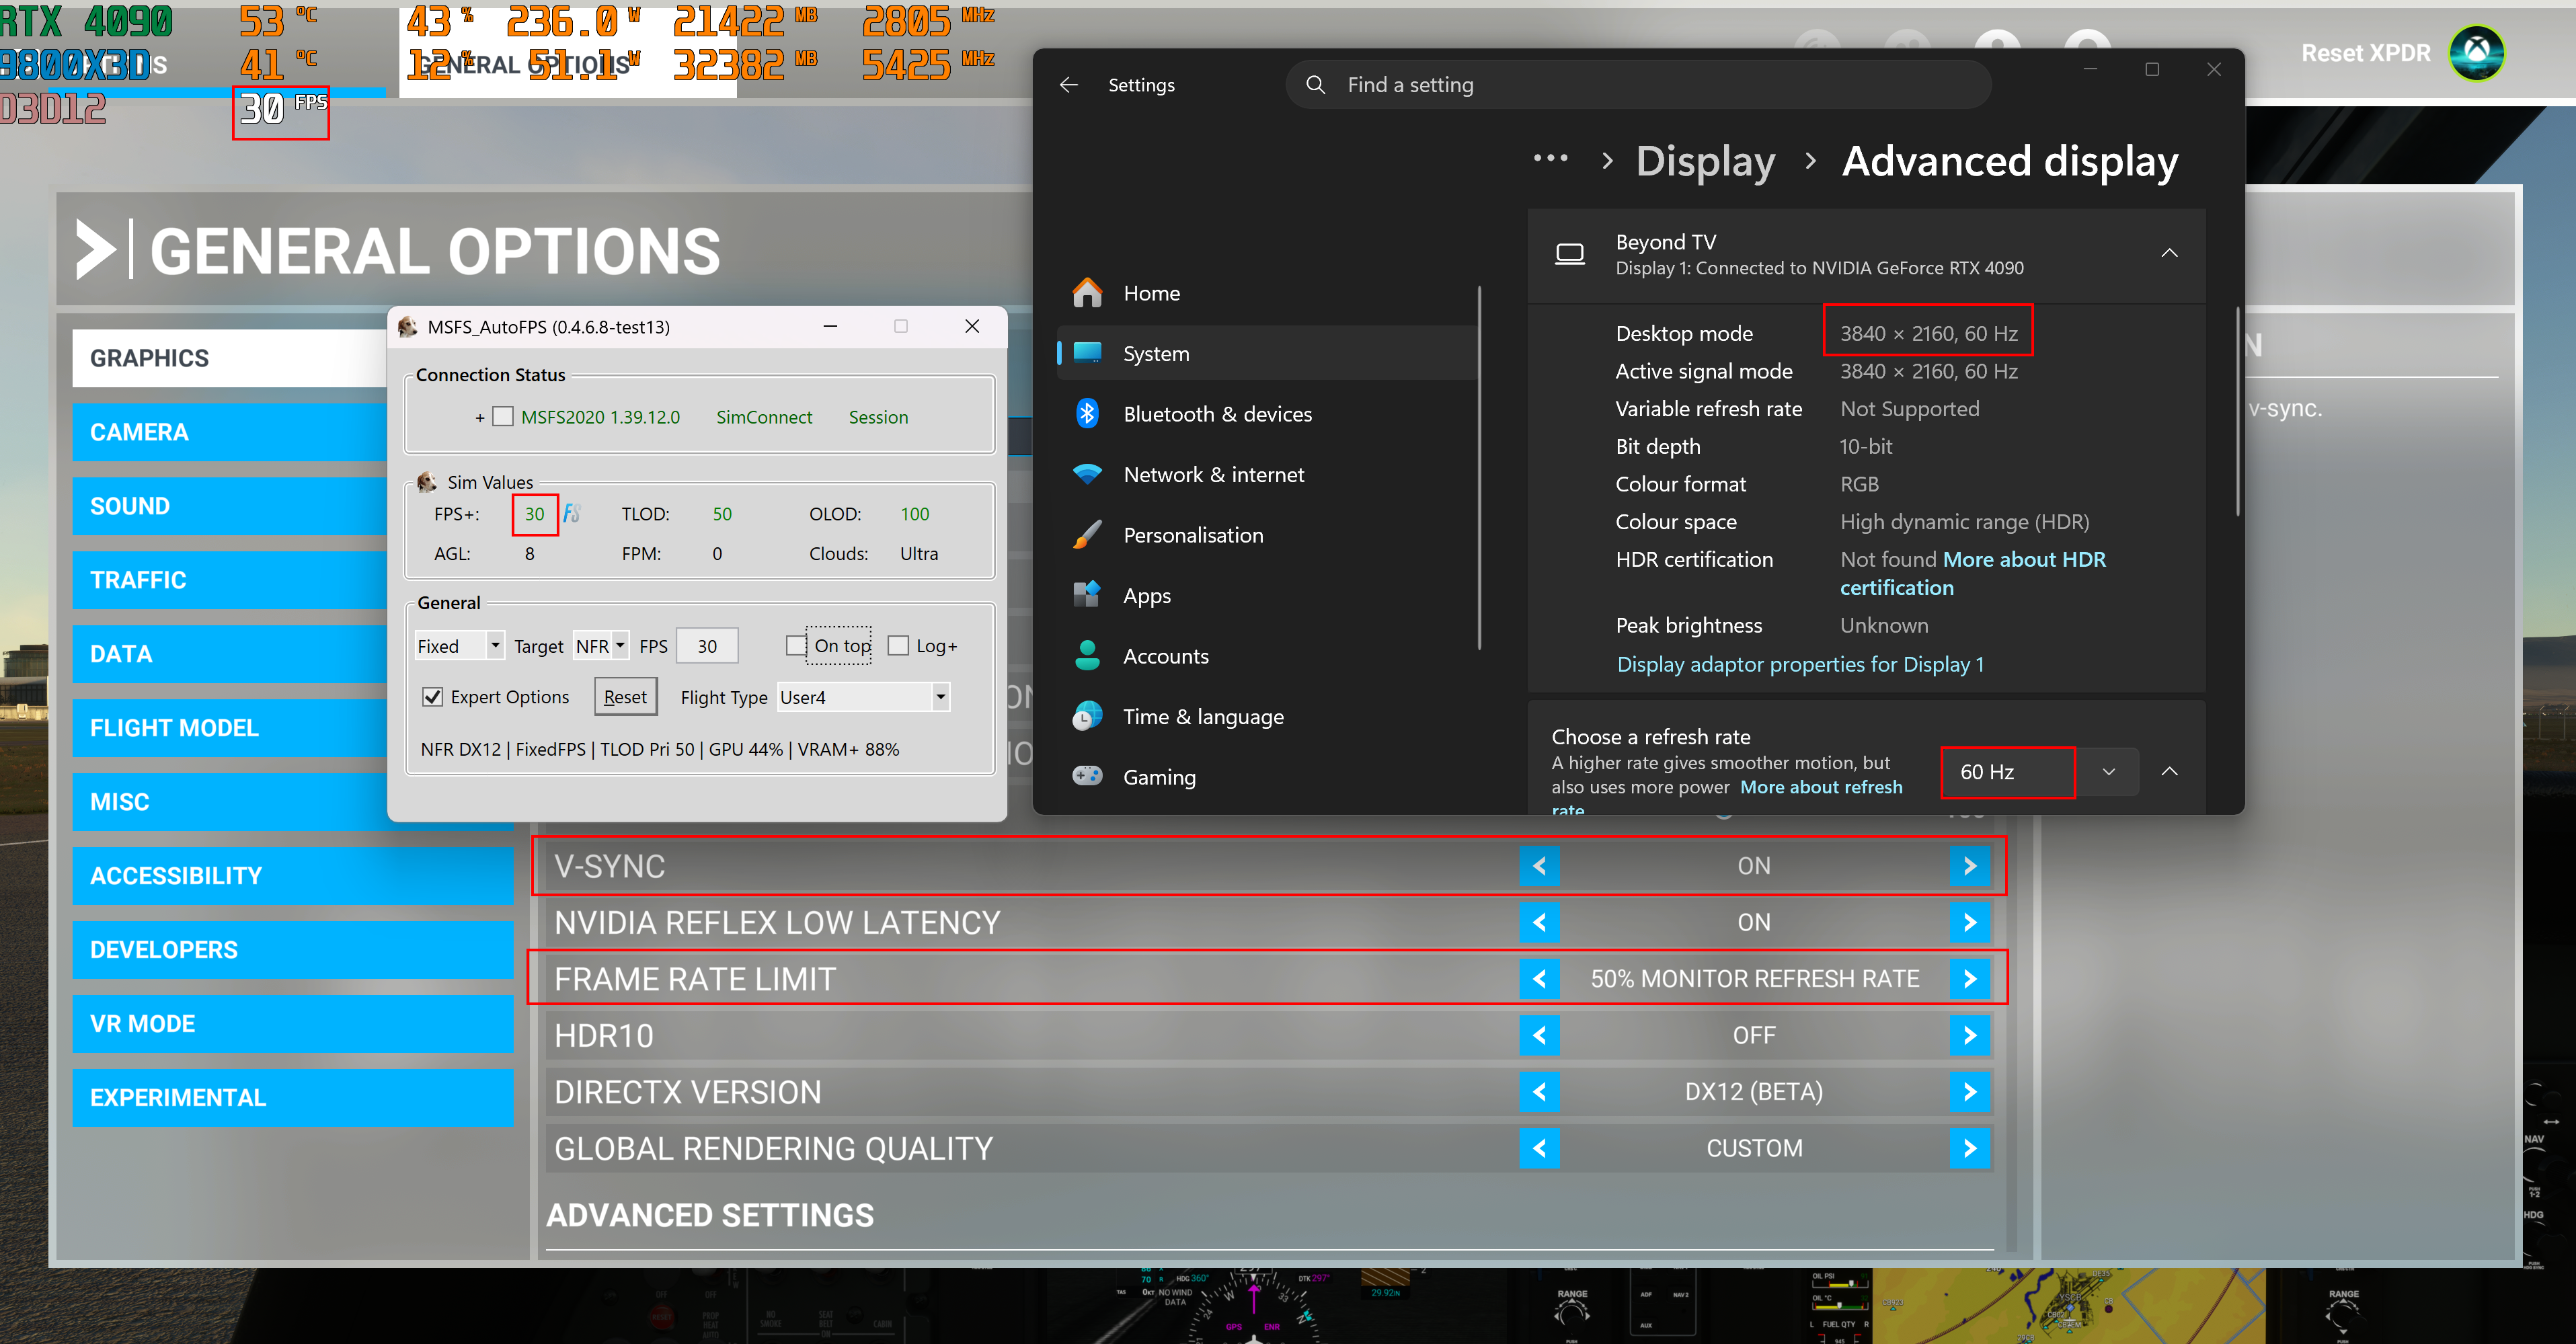
Task: Click the Personalisation paintbrush icon
Action: (1087, 535)
